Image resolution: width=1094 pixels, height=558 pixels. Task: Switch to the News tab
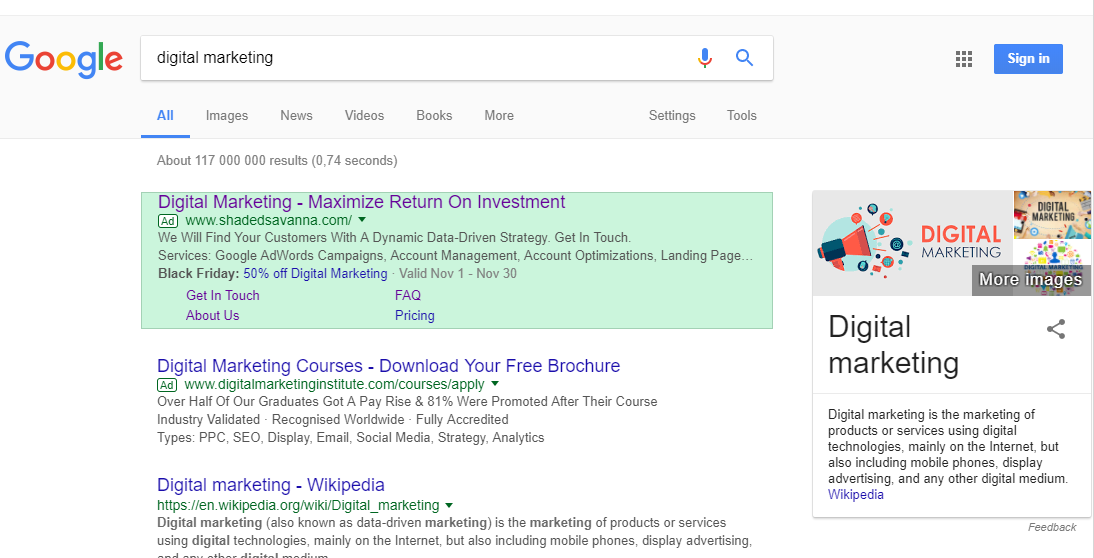pos(297,116)
